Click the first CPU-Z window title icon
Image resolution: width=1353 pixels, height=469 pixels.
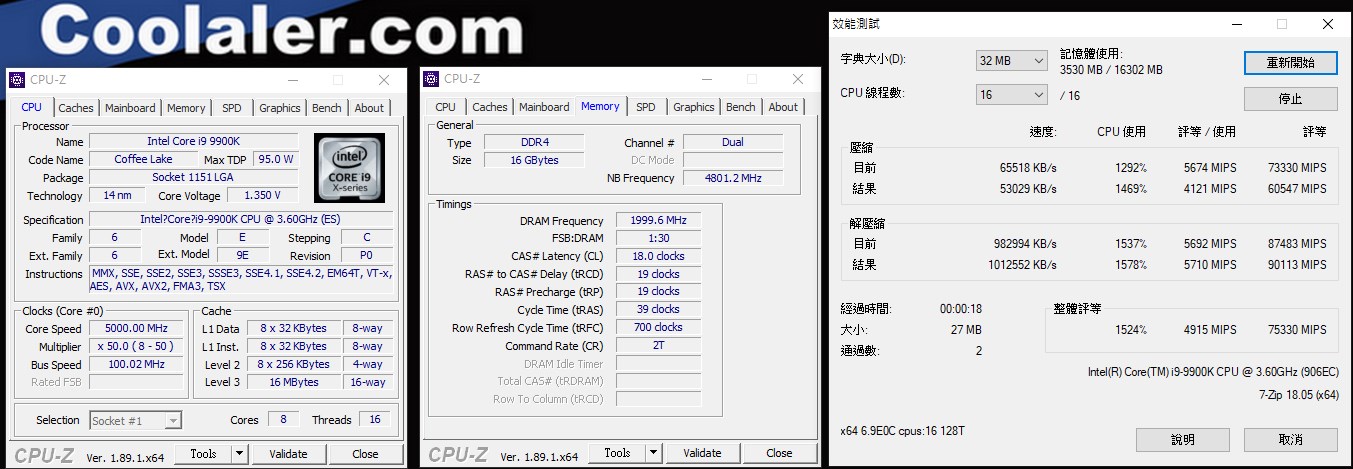18,80
